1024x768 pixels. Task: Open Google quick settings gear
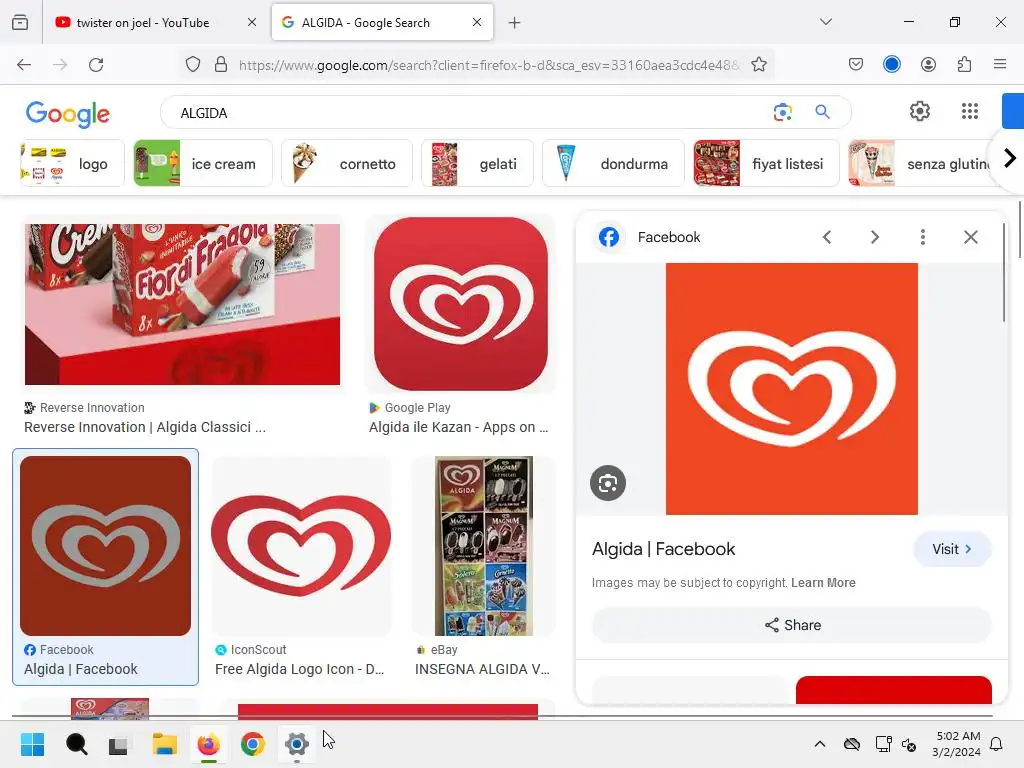pos(920,112)
